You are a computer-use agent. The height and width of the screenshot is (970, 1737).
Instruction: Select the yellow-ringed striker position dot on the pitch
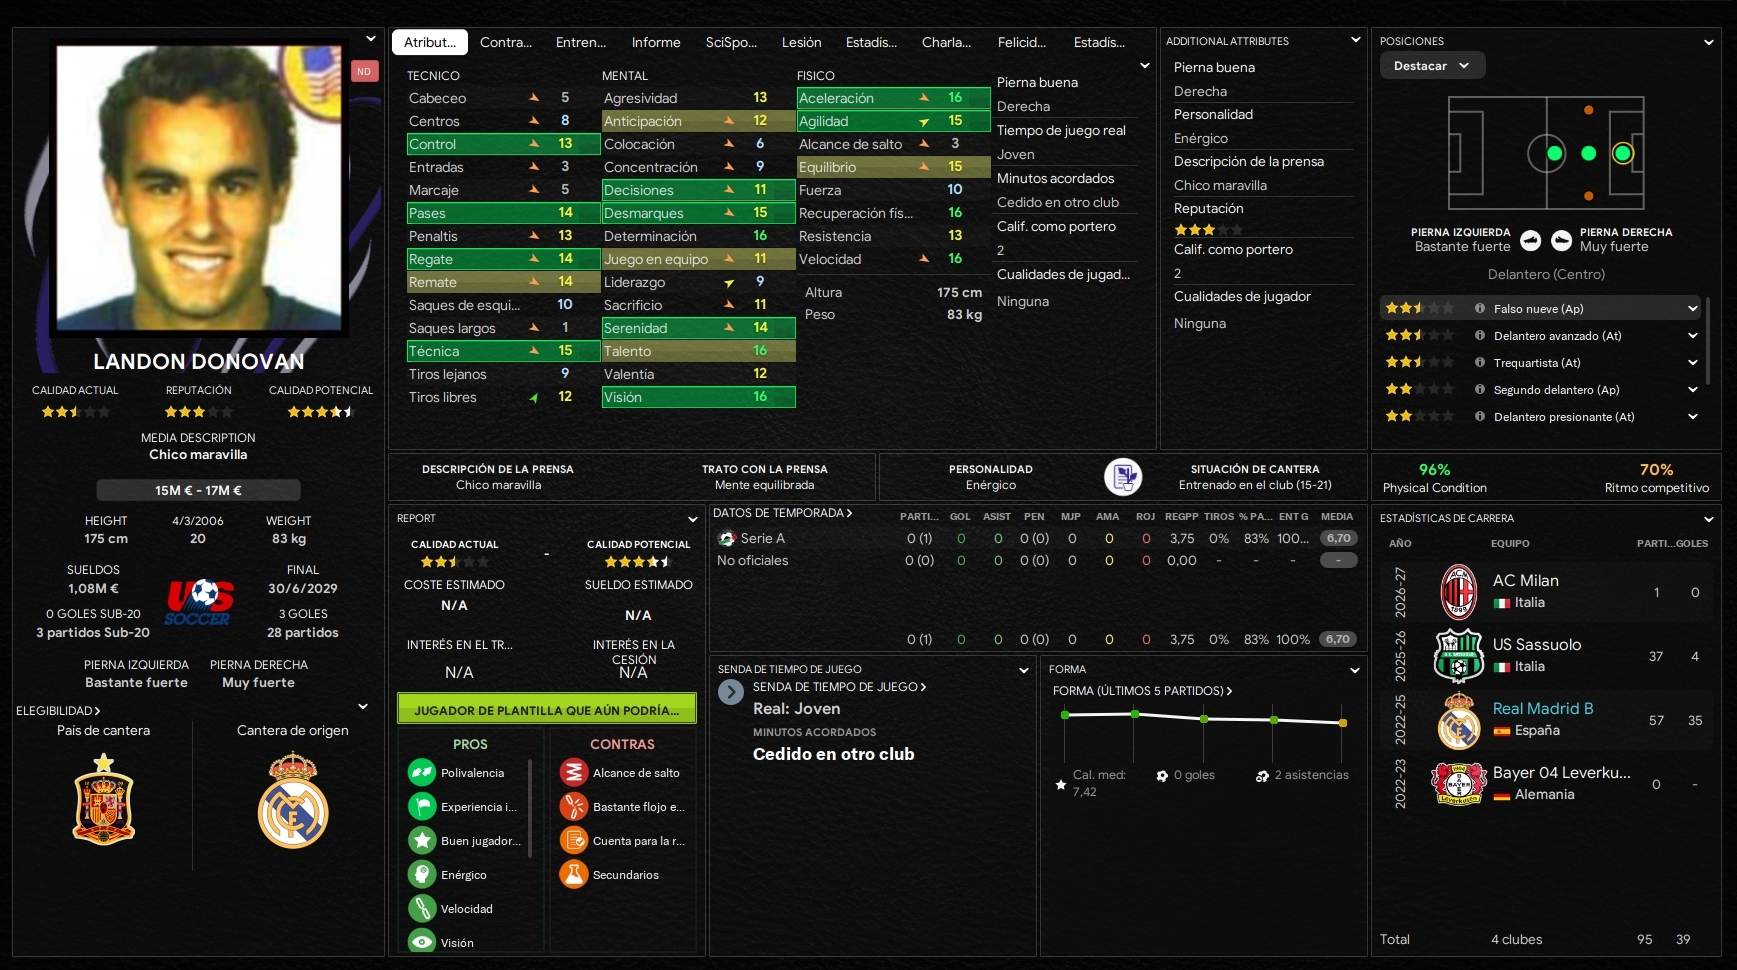click(1623, 153)
